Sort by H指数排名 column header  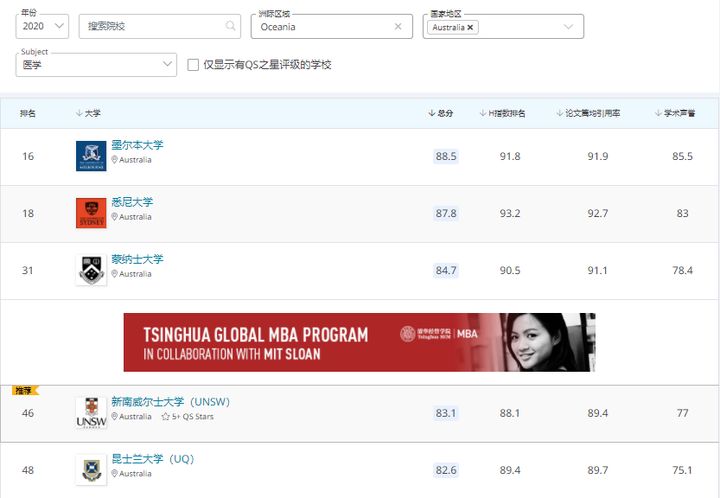502,113
